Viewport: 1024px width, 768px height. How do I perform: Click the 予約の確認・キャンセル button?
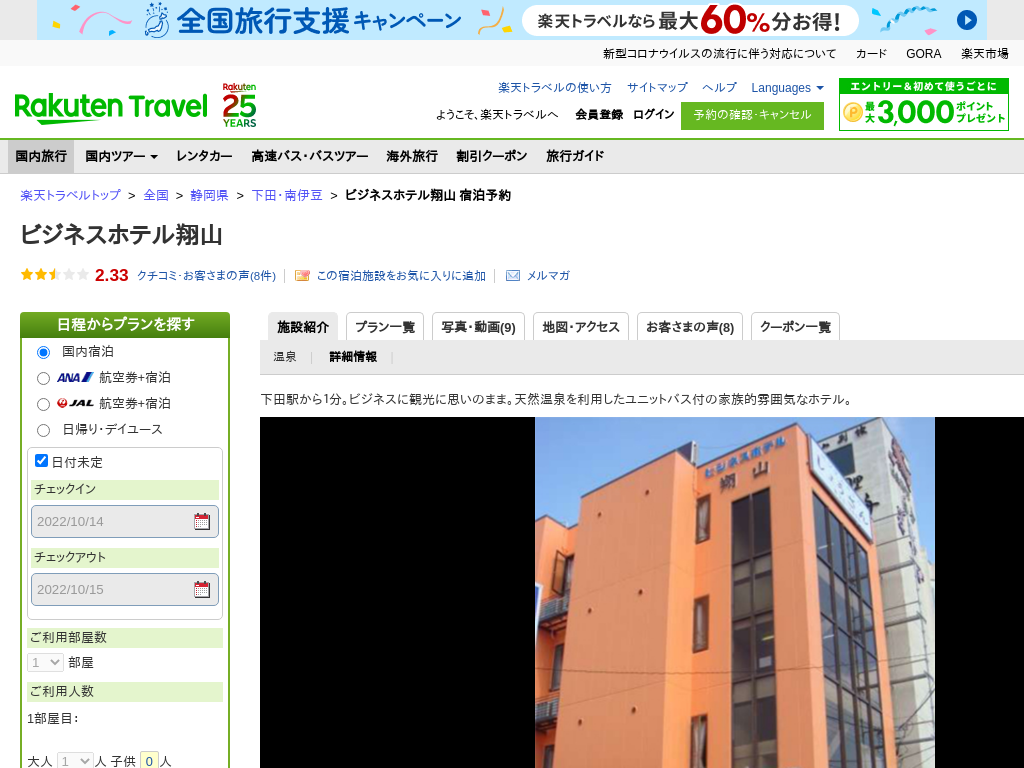point(752,116)
